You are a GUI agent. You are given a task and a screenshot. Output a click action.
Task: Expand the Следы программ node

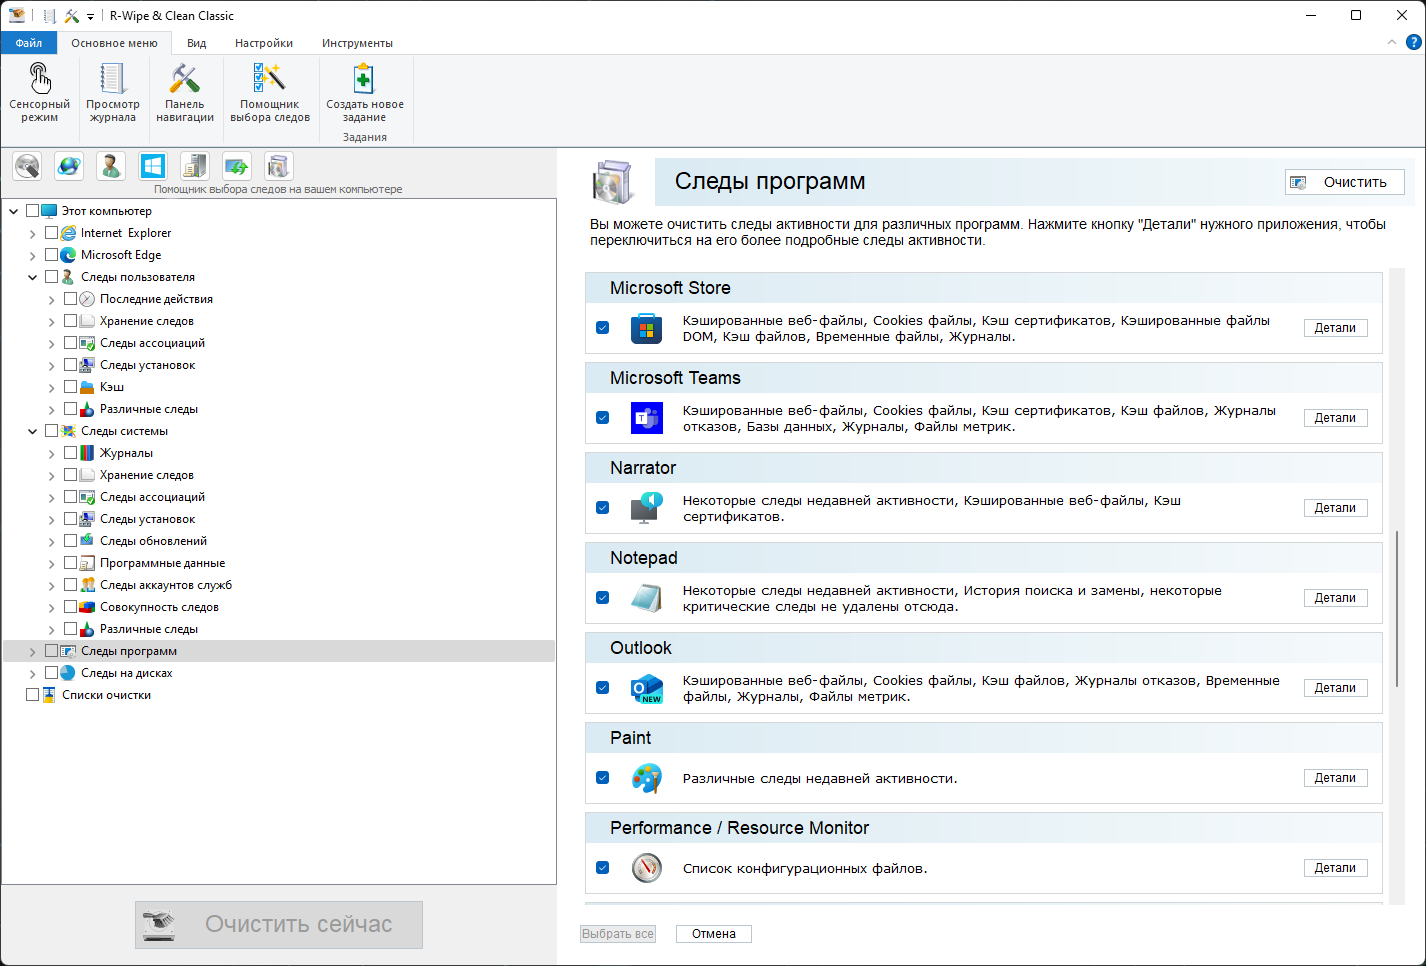pyautogui.click(x=32, y=651)
